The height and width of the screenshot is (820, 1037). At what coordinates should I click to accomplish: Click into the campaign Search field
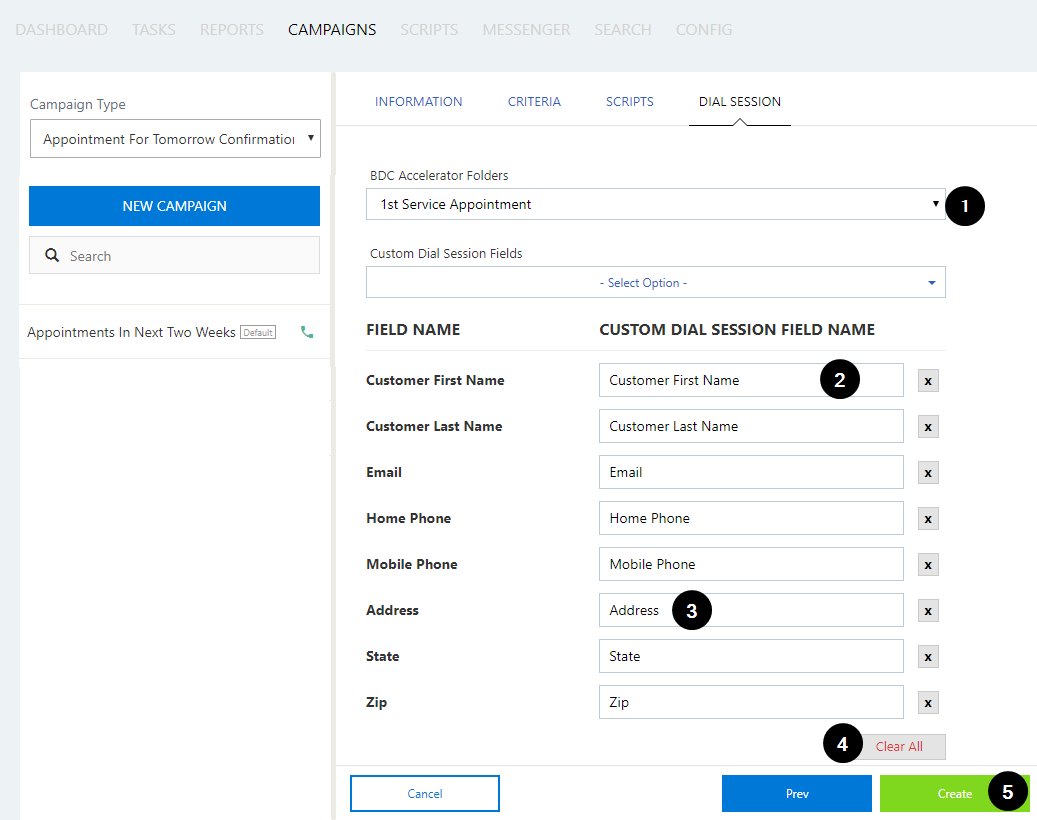pyautogui.click(x=175, y=255)
